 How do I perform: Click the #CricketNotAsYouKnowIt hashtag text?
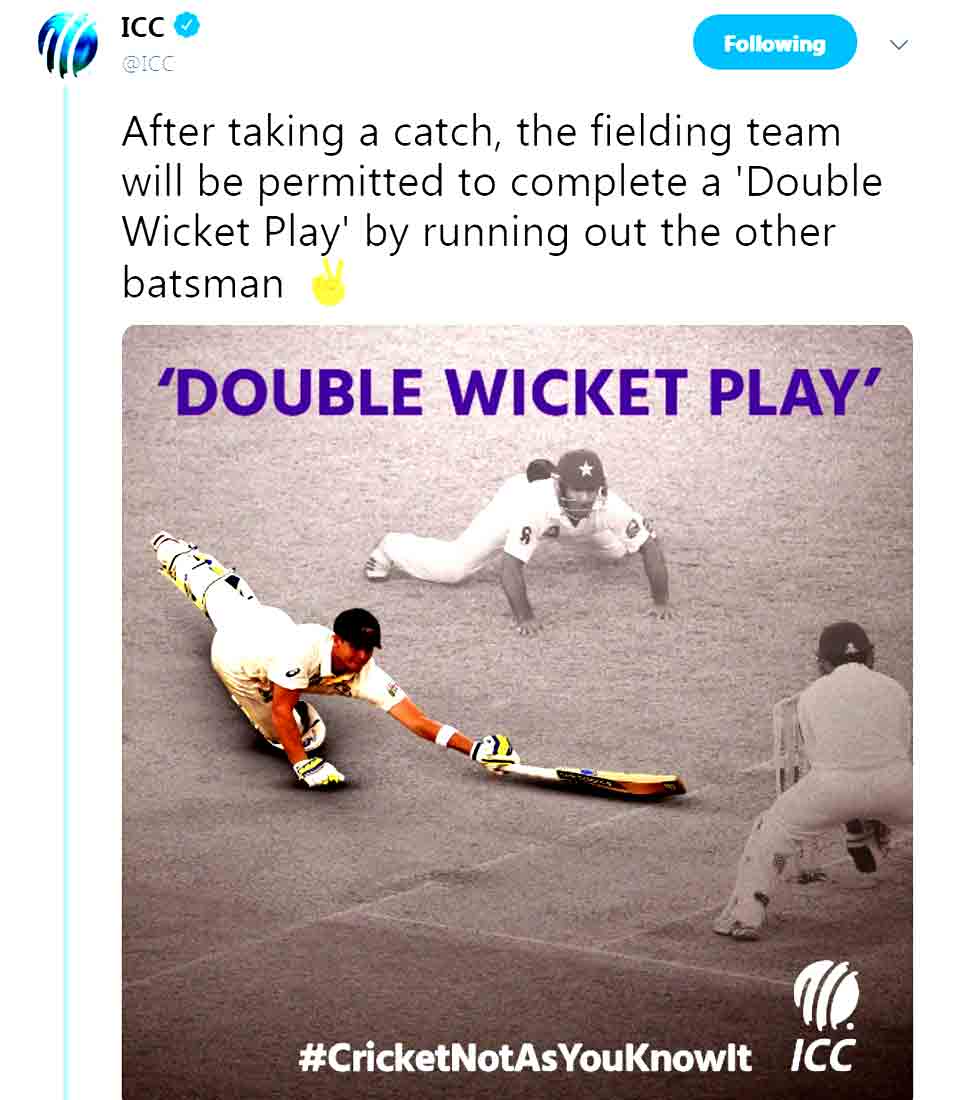(524, 1057)
